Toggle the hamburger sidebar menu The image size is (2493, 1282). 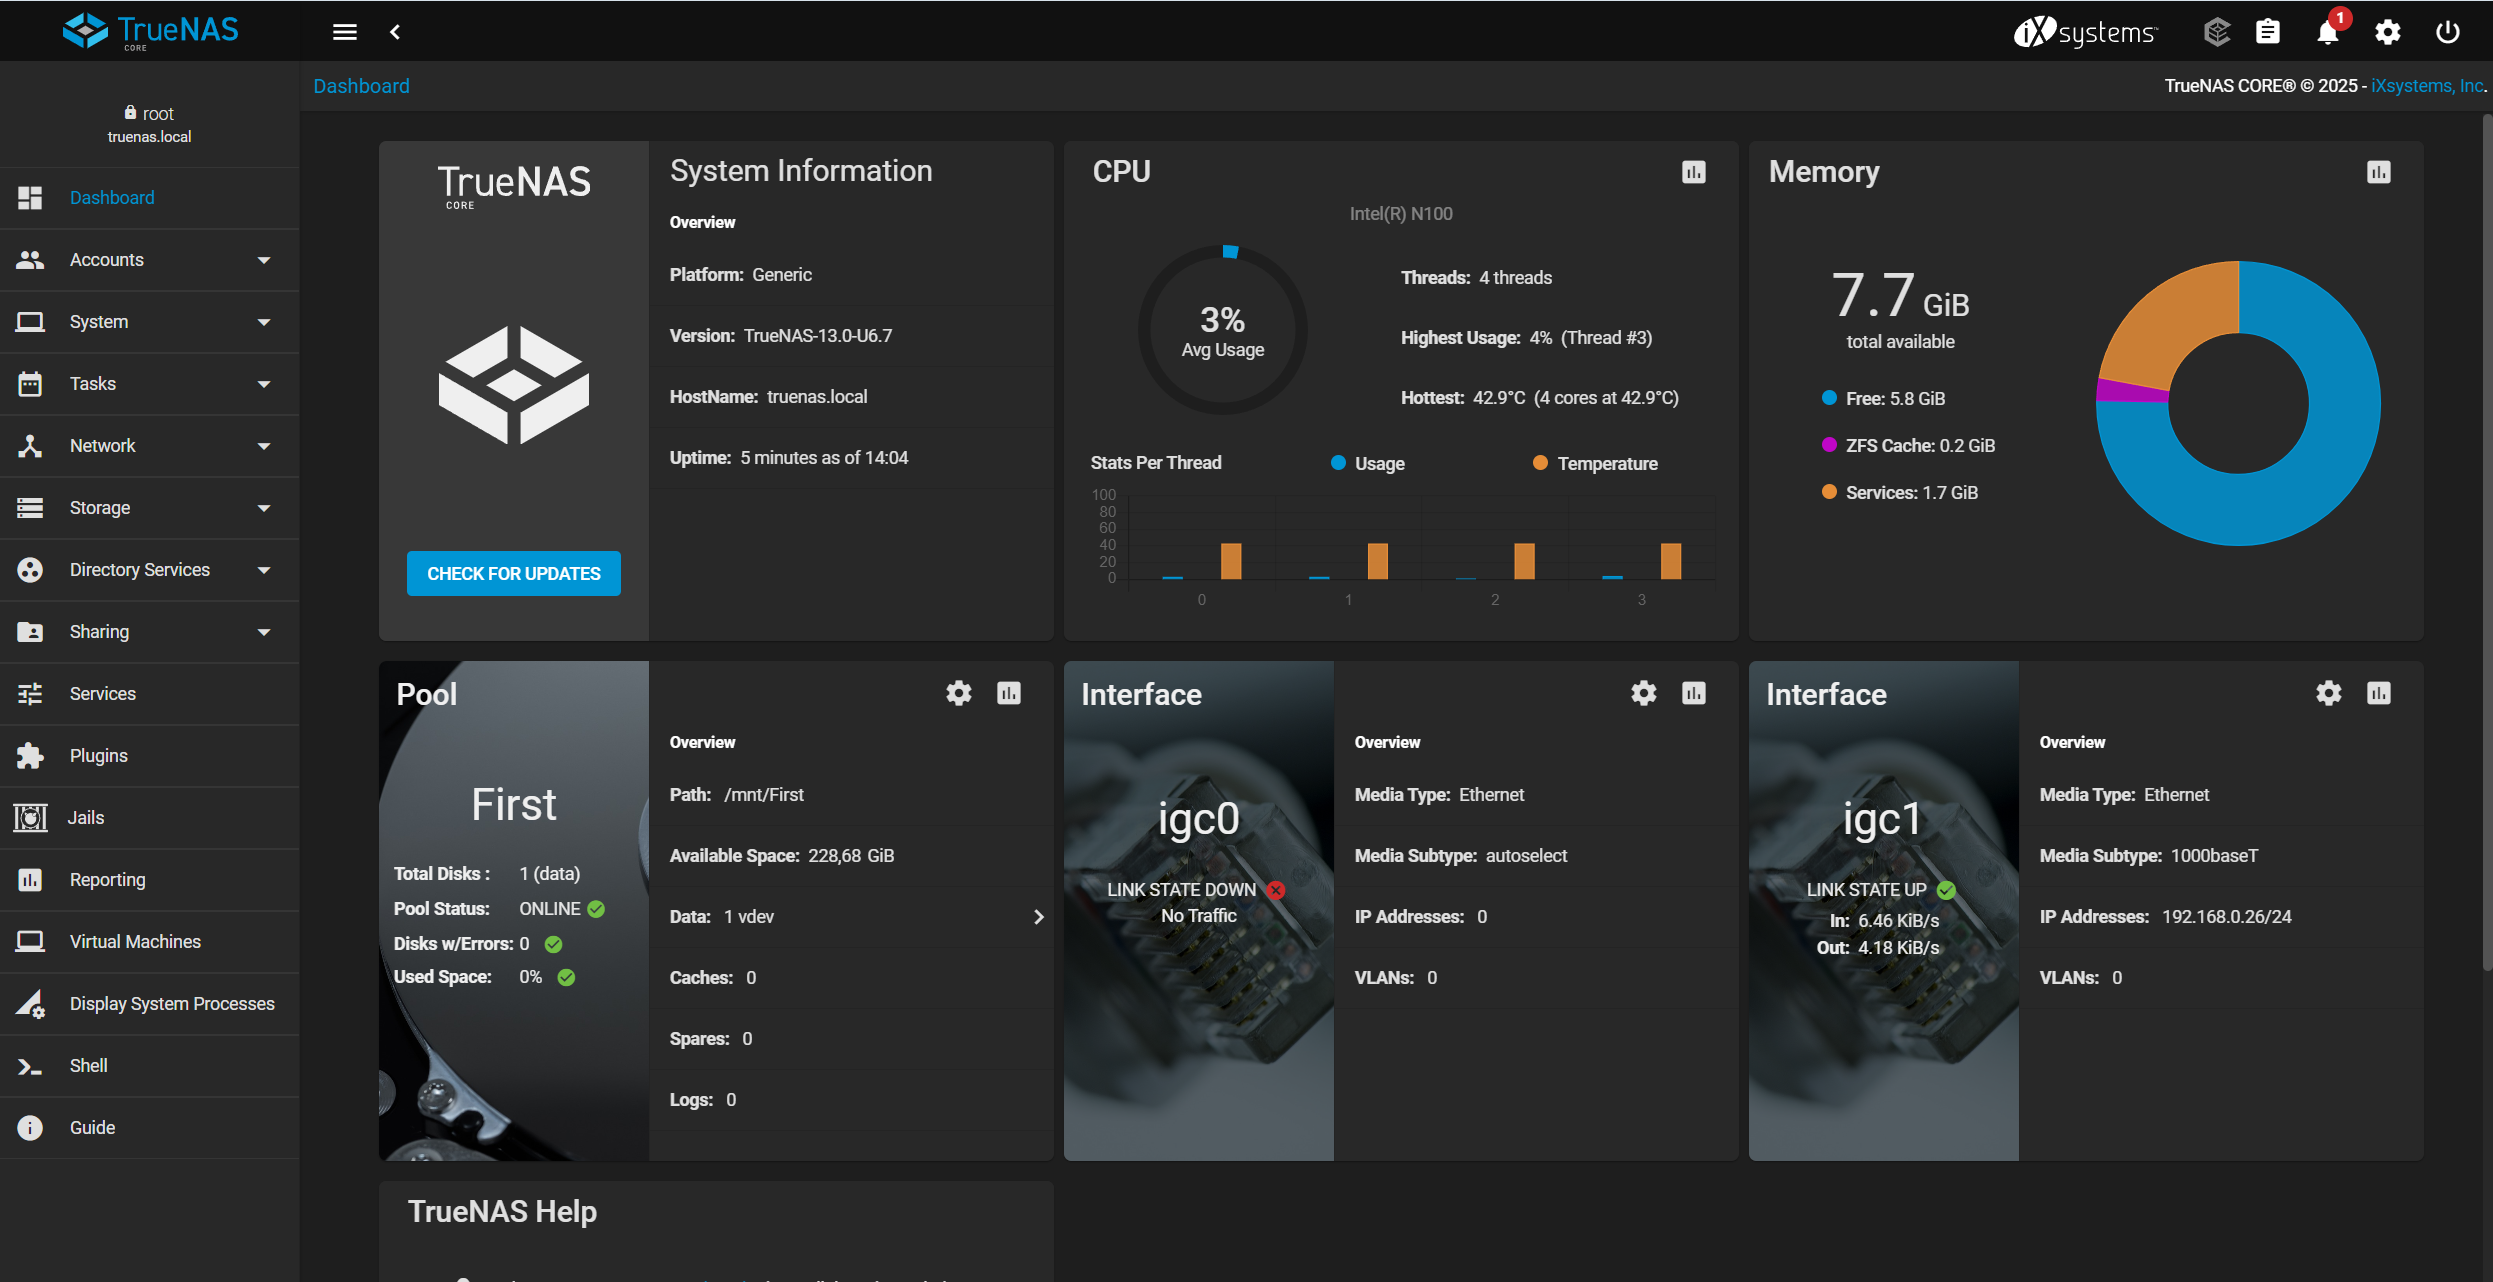pyautogui.click(x=345, y=32)
